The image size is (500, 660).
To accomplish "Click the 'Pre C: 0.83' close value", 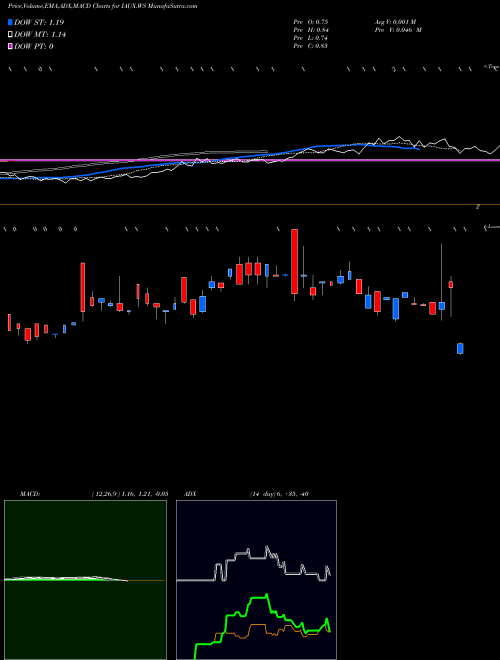I will pos(311,46).
